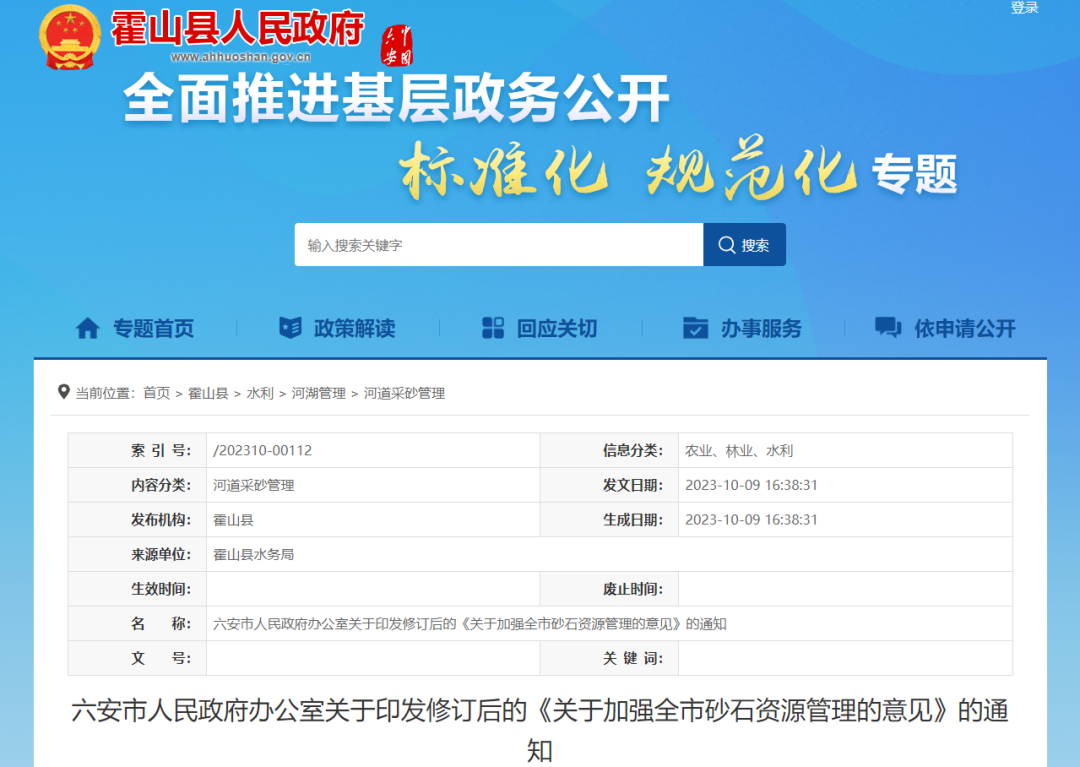Navigate to 水利 in breadcrumb
Image resolution: width=1080 pixels, height=767 pixels.
pyautogui.click(x=260, y=394)
